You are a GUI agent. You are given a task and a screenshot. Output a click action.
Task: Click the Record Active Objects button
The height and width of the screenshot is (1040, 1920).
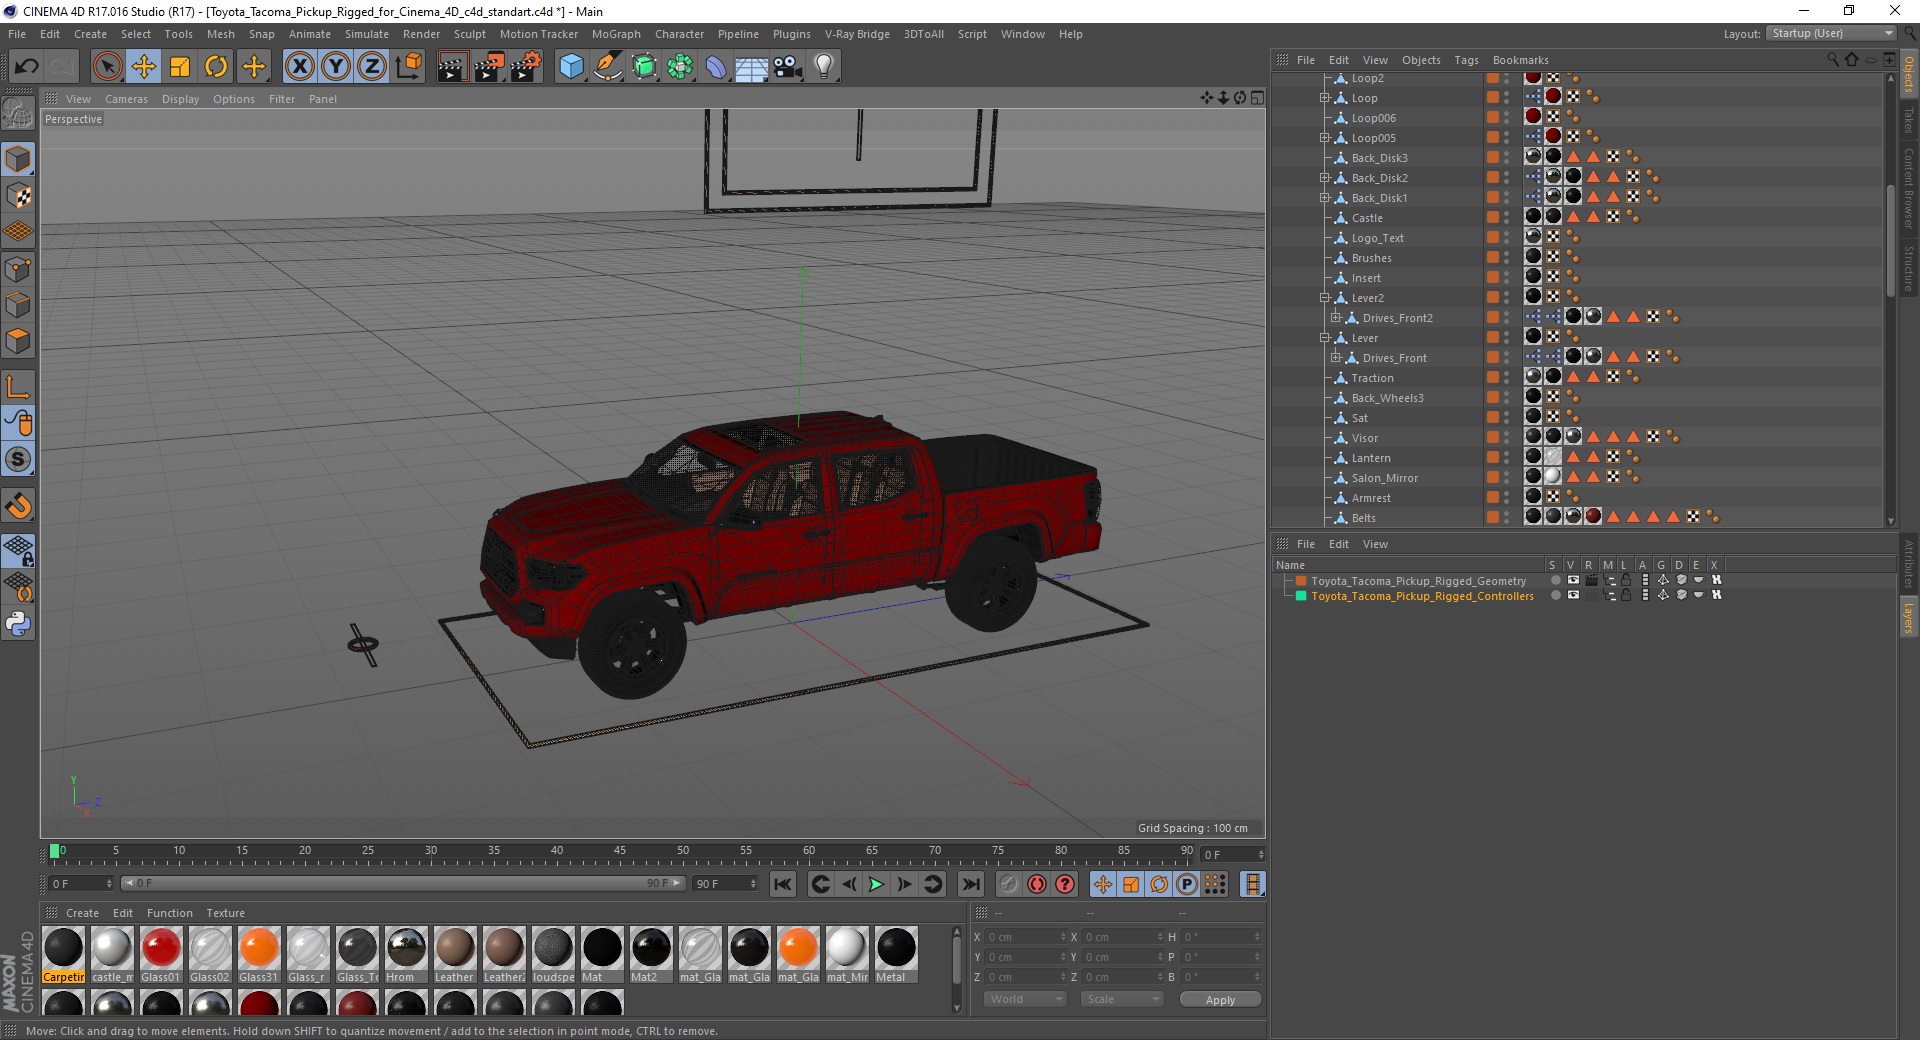pos(1009,884)
